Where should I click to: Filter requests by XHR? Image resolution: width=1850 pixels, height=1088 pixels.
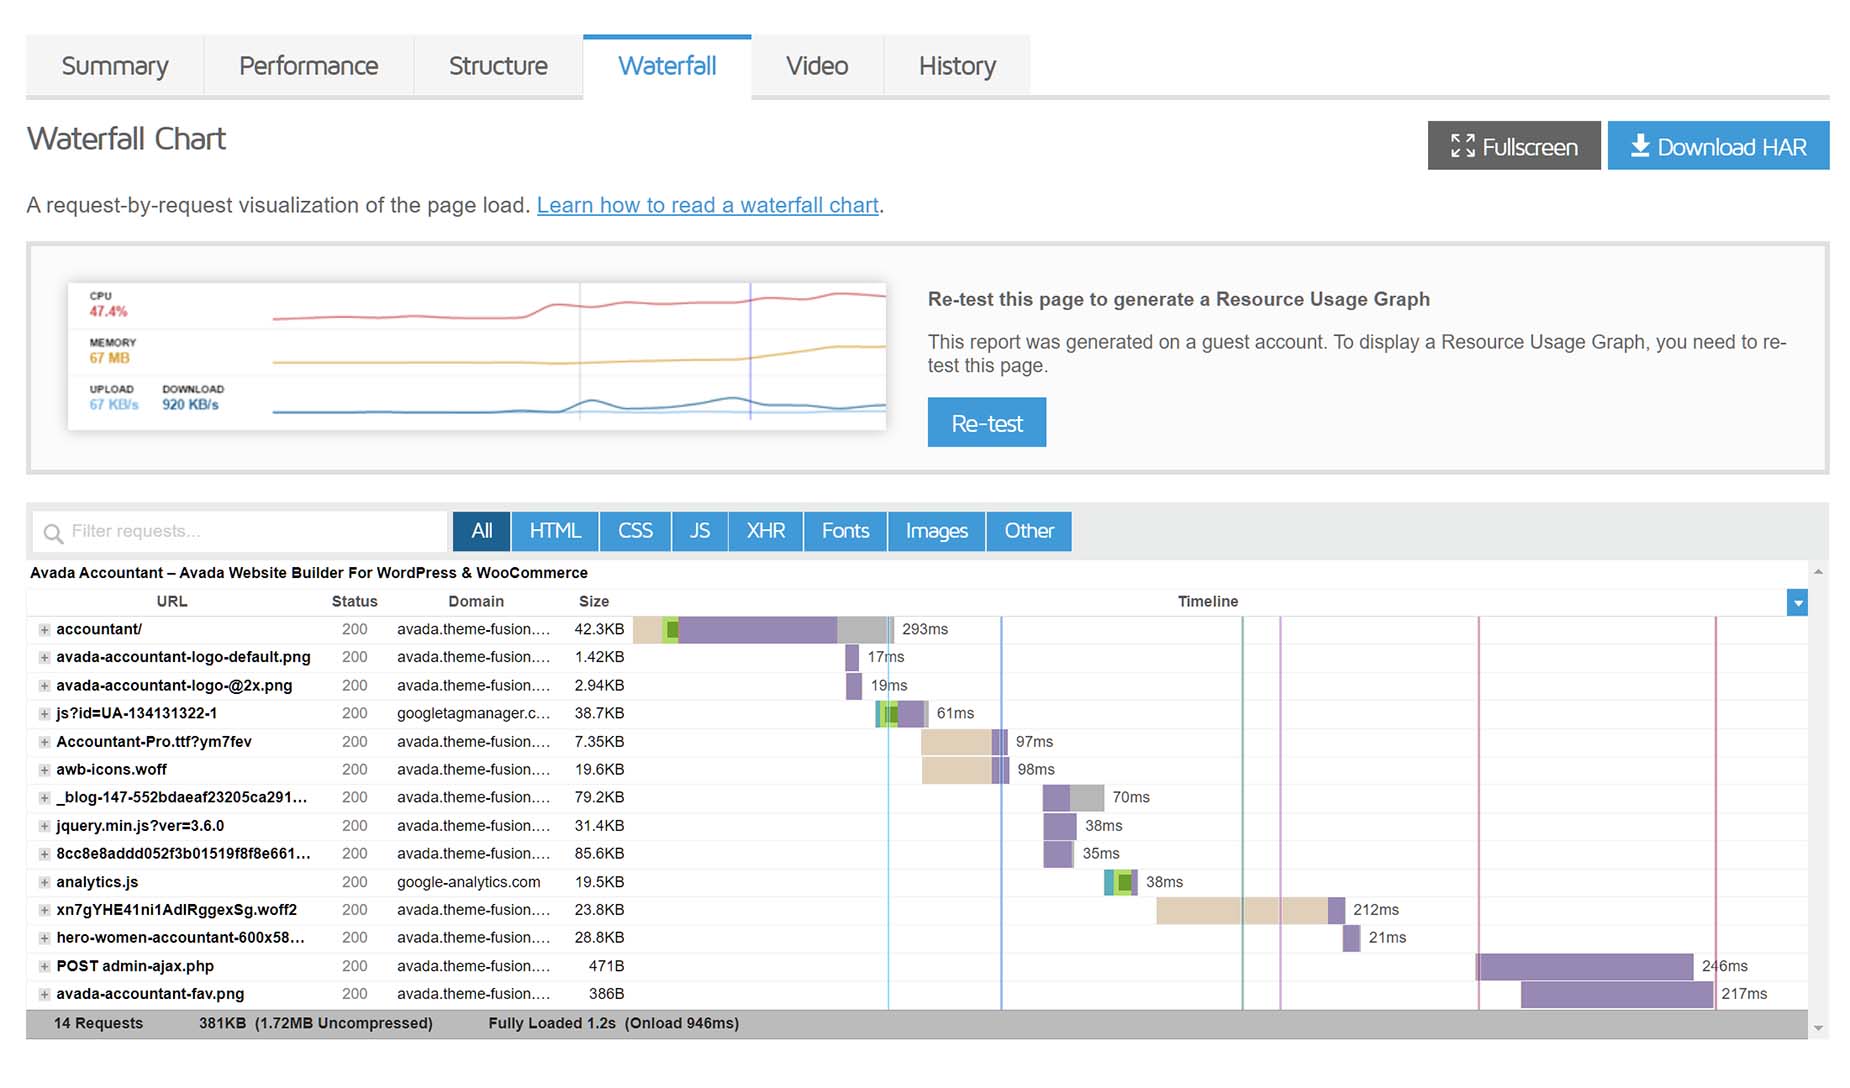tap(766, 531)
